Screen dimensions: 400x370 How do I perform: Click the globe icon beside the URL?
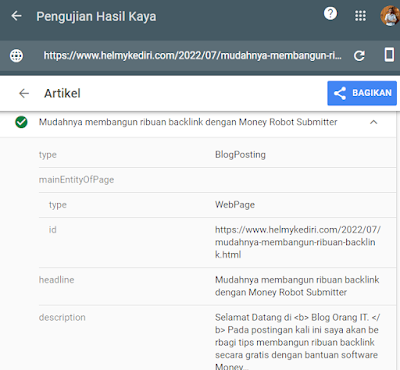(x=16, y=55)
